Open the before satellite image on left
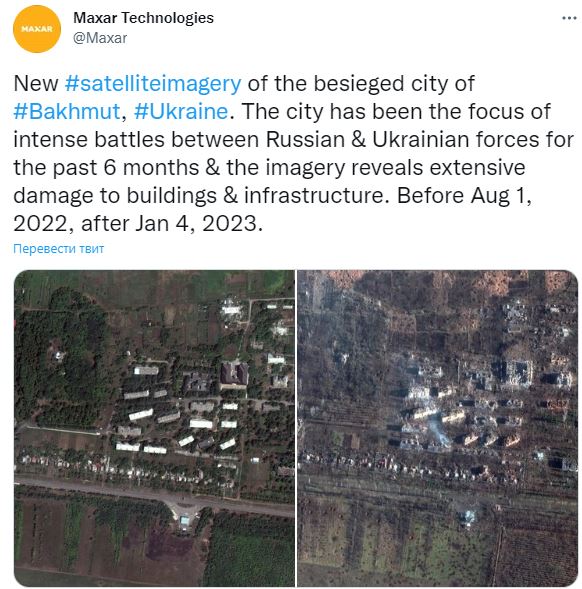Viewport: 582px width, 589px height. 154,428
